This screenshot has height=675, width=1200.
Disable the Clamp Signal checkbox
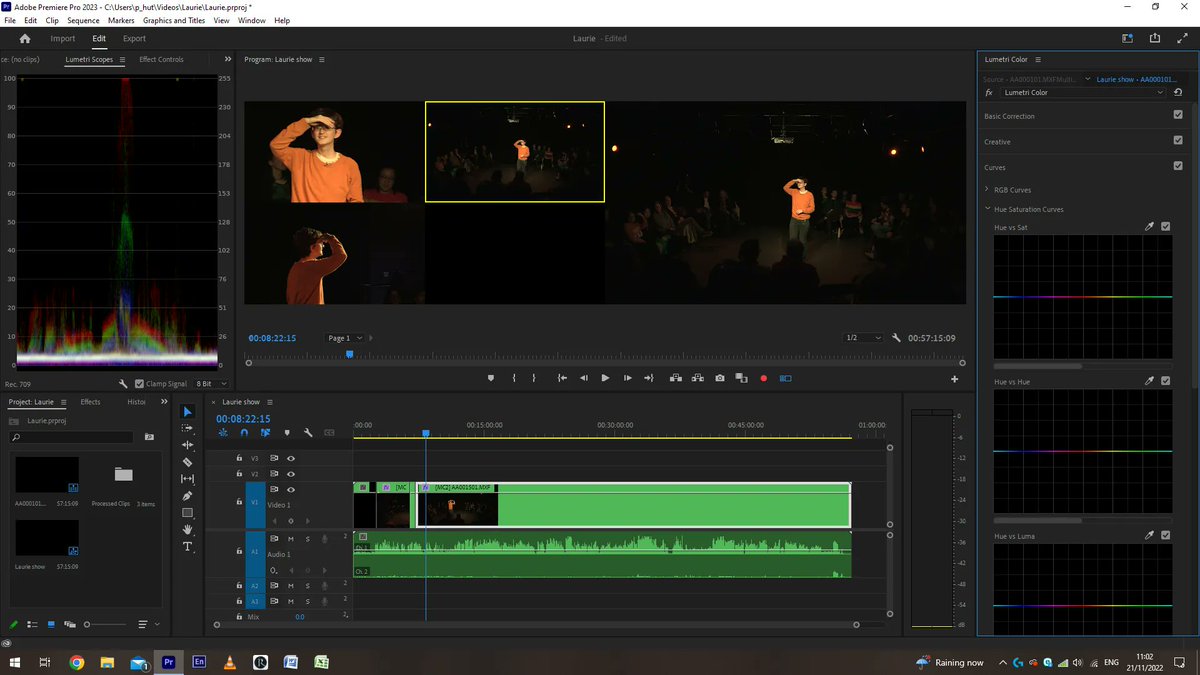tap(139, 384)
